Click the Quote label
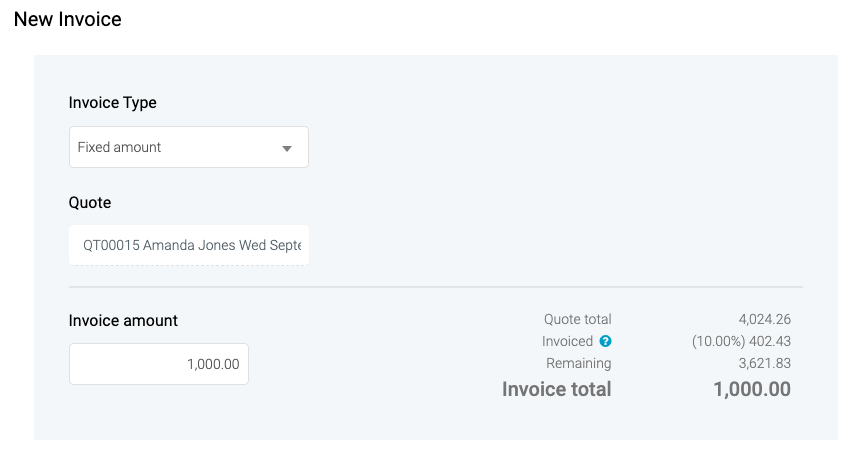This screenshot has height=450, width=856. pyautogui.click(x=90, y=202)
